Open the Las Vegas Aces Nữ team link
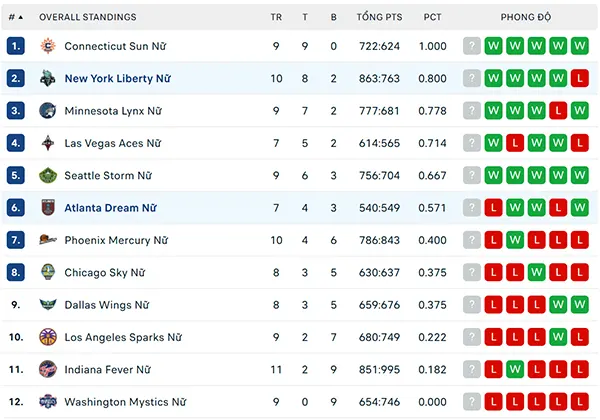Image resolution: width=600 pixels, height=420 pixels. (112, 143)
